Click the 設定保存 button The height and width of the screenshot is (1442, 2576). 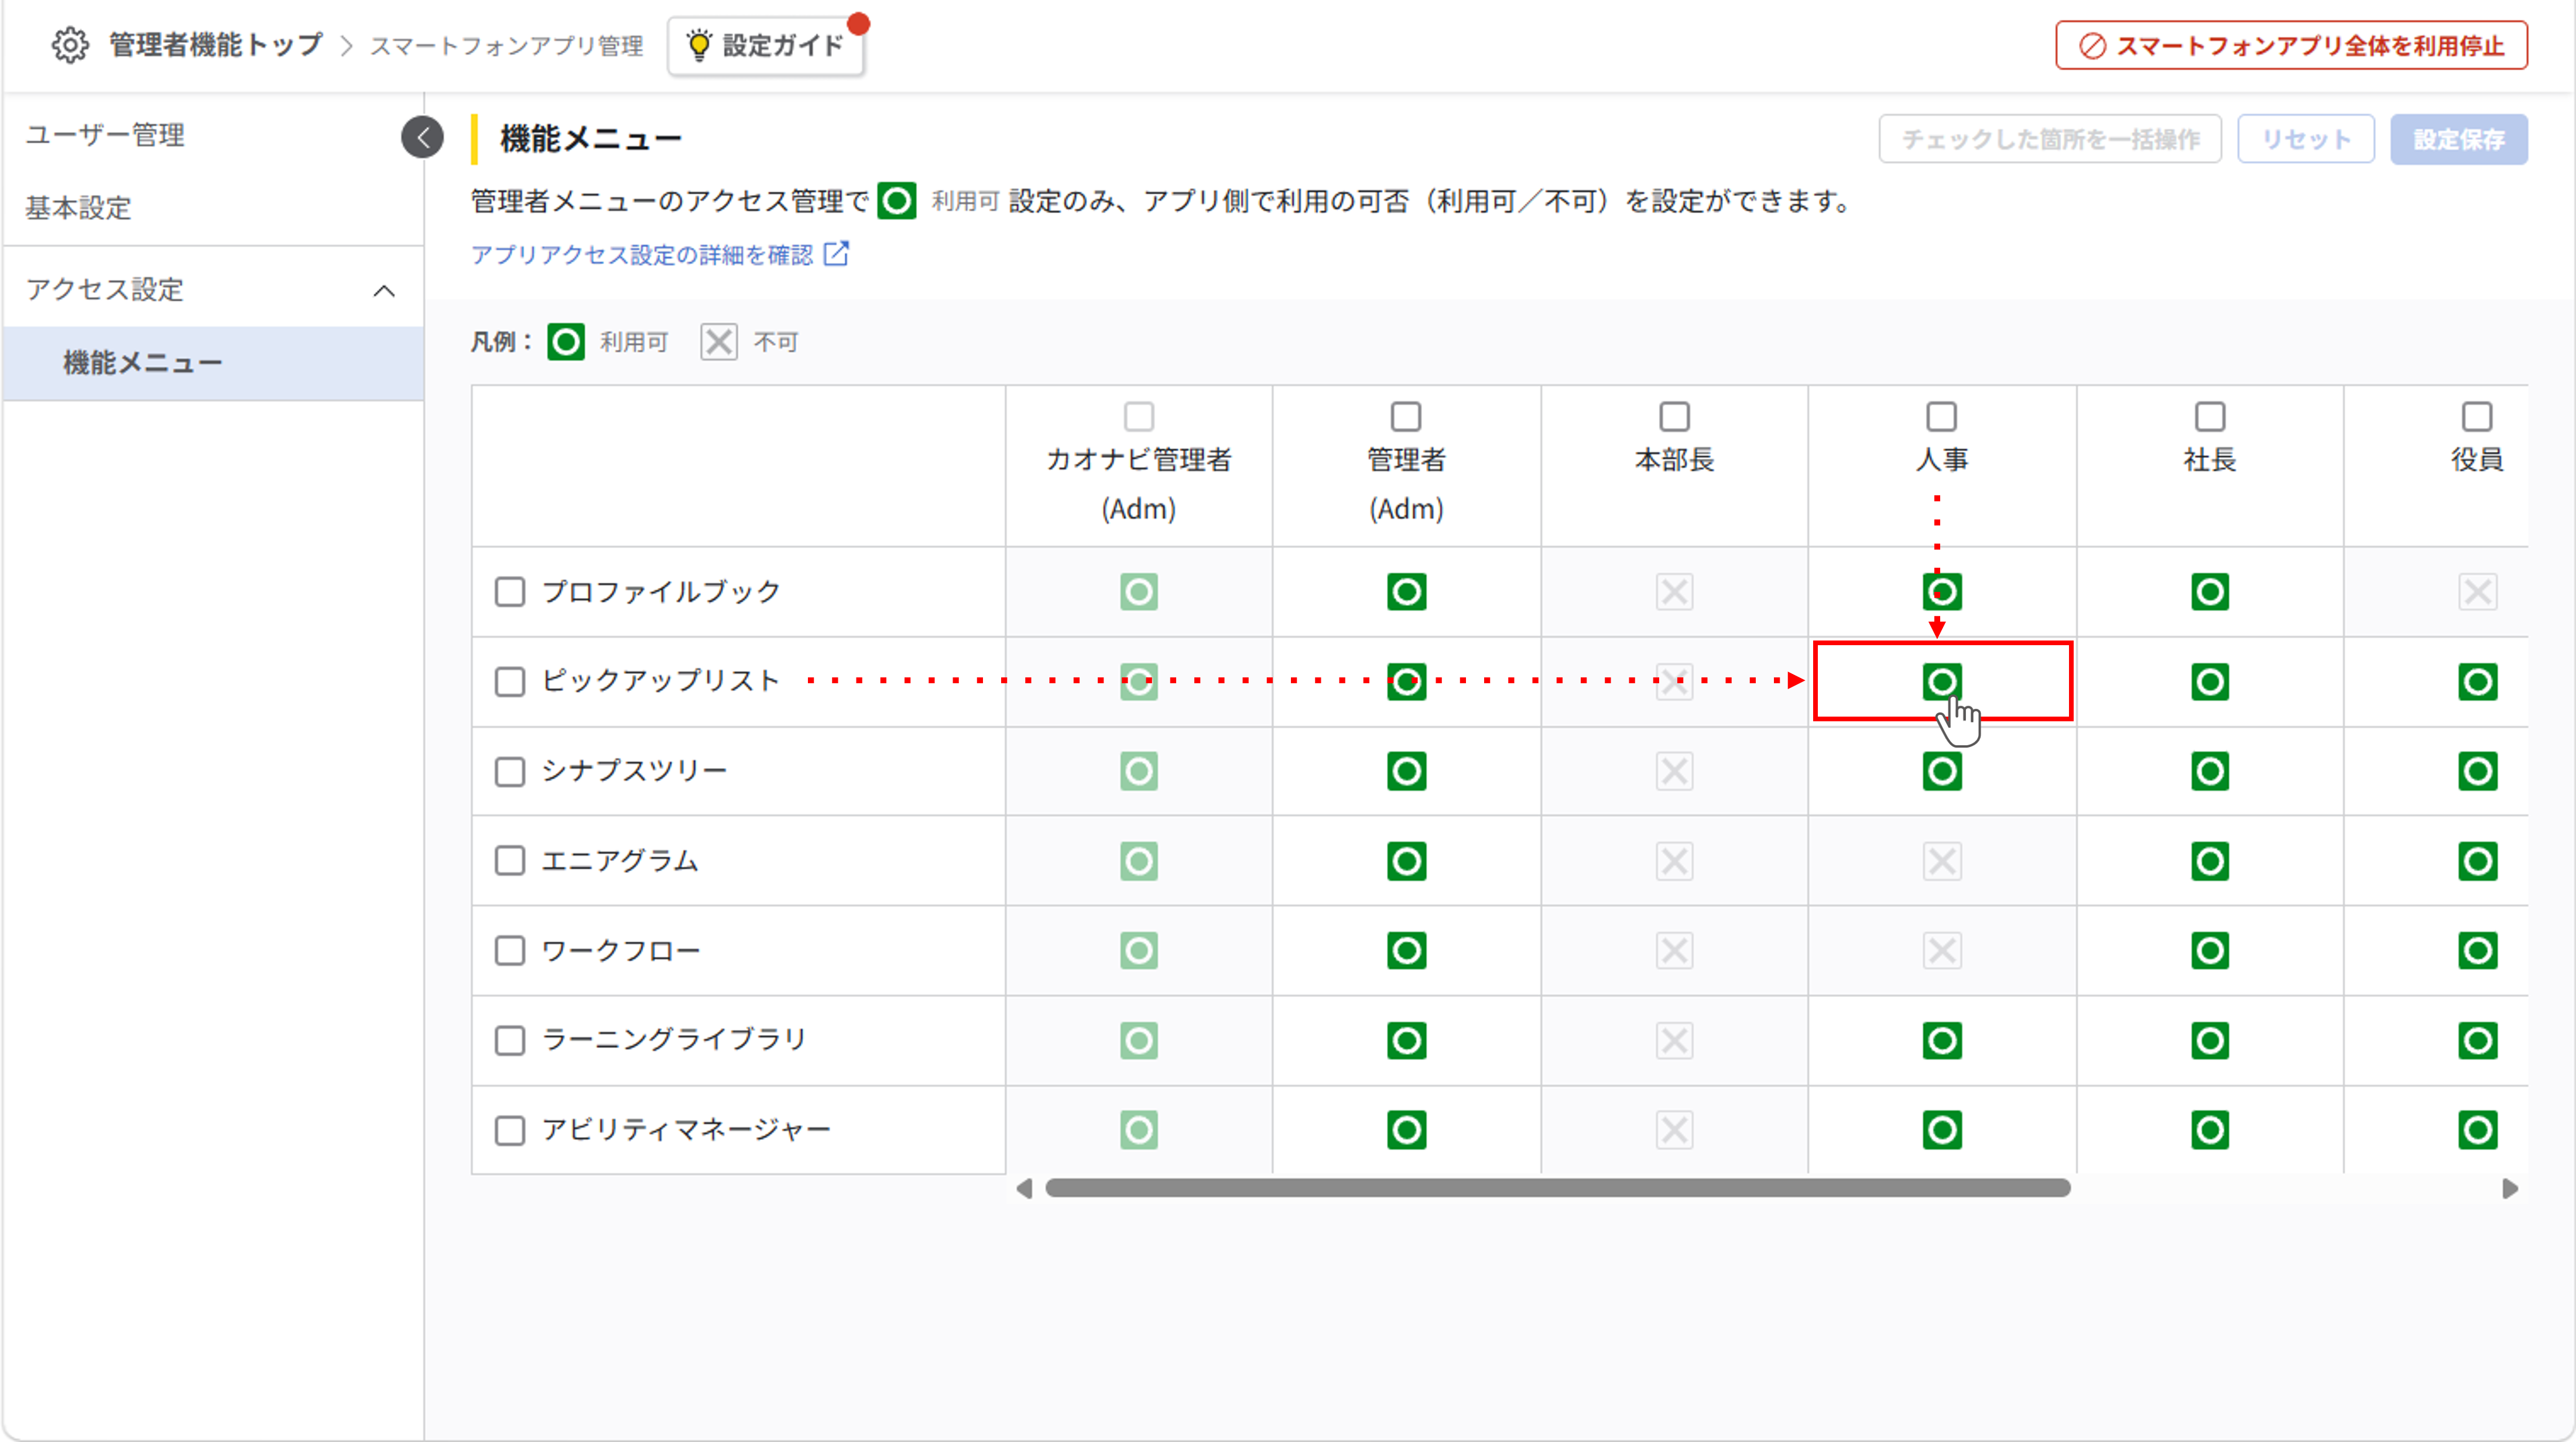(2459, 139)
